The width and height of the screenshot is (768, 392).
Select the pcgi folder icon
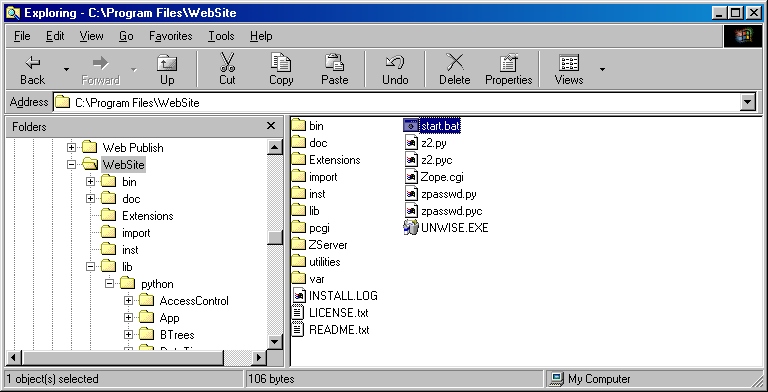pyautogui.click(x=298, y=228)
